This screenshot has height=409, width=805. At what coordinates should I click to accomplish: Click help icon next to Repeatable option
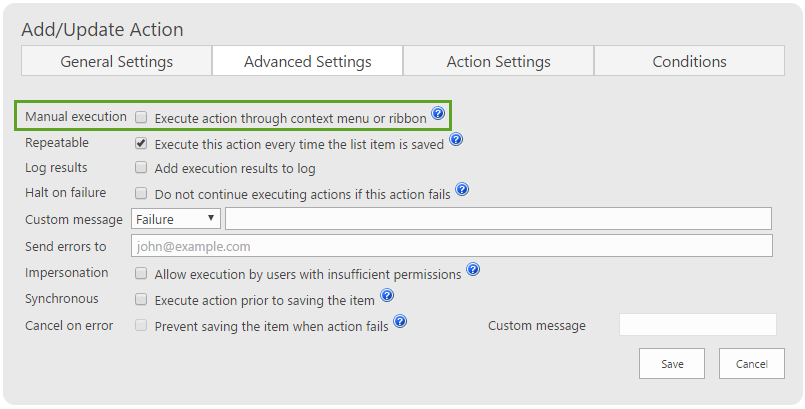[x=456, y=139]
